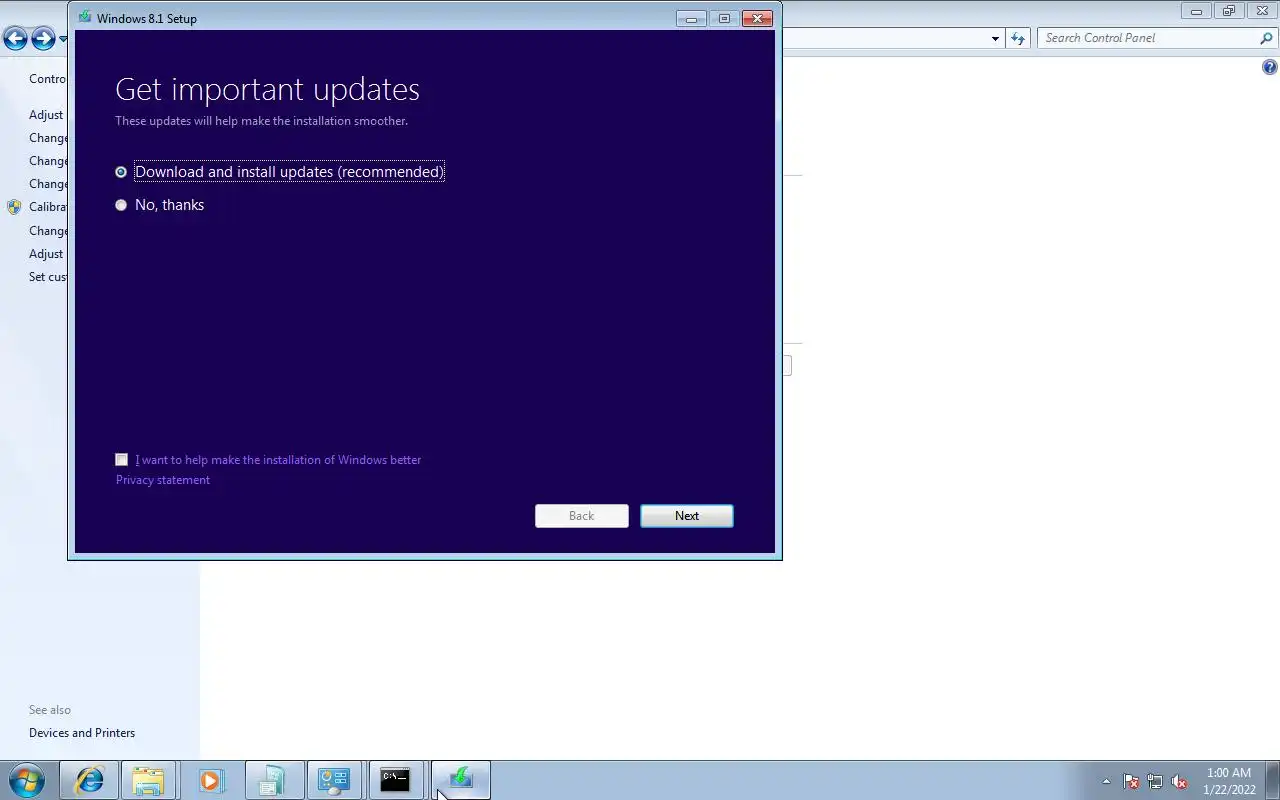Open the Privacy statement link
Viewport: 1280px width, 800px height.
coord(163,480)
